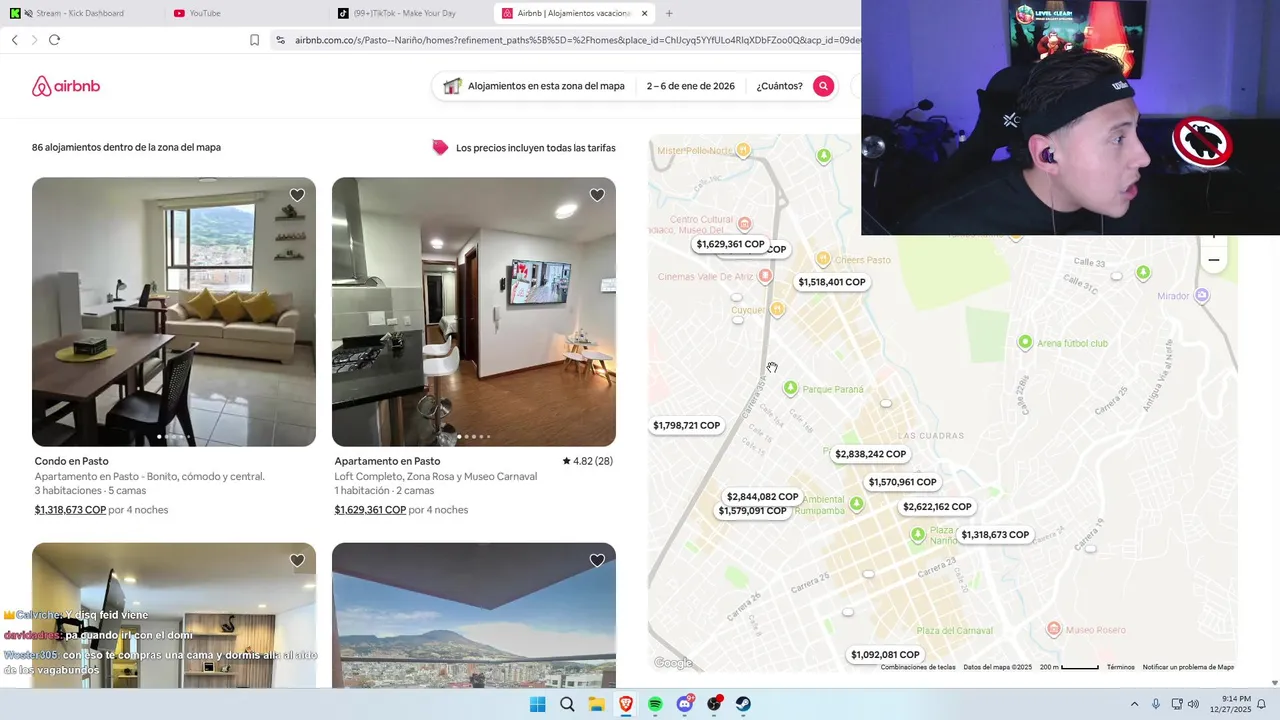Select the $1,570,961 COP map price marker

click(902, 482)
